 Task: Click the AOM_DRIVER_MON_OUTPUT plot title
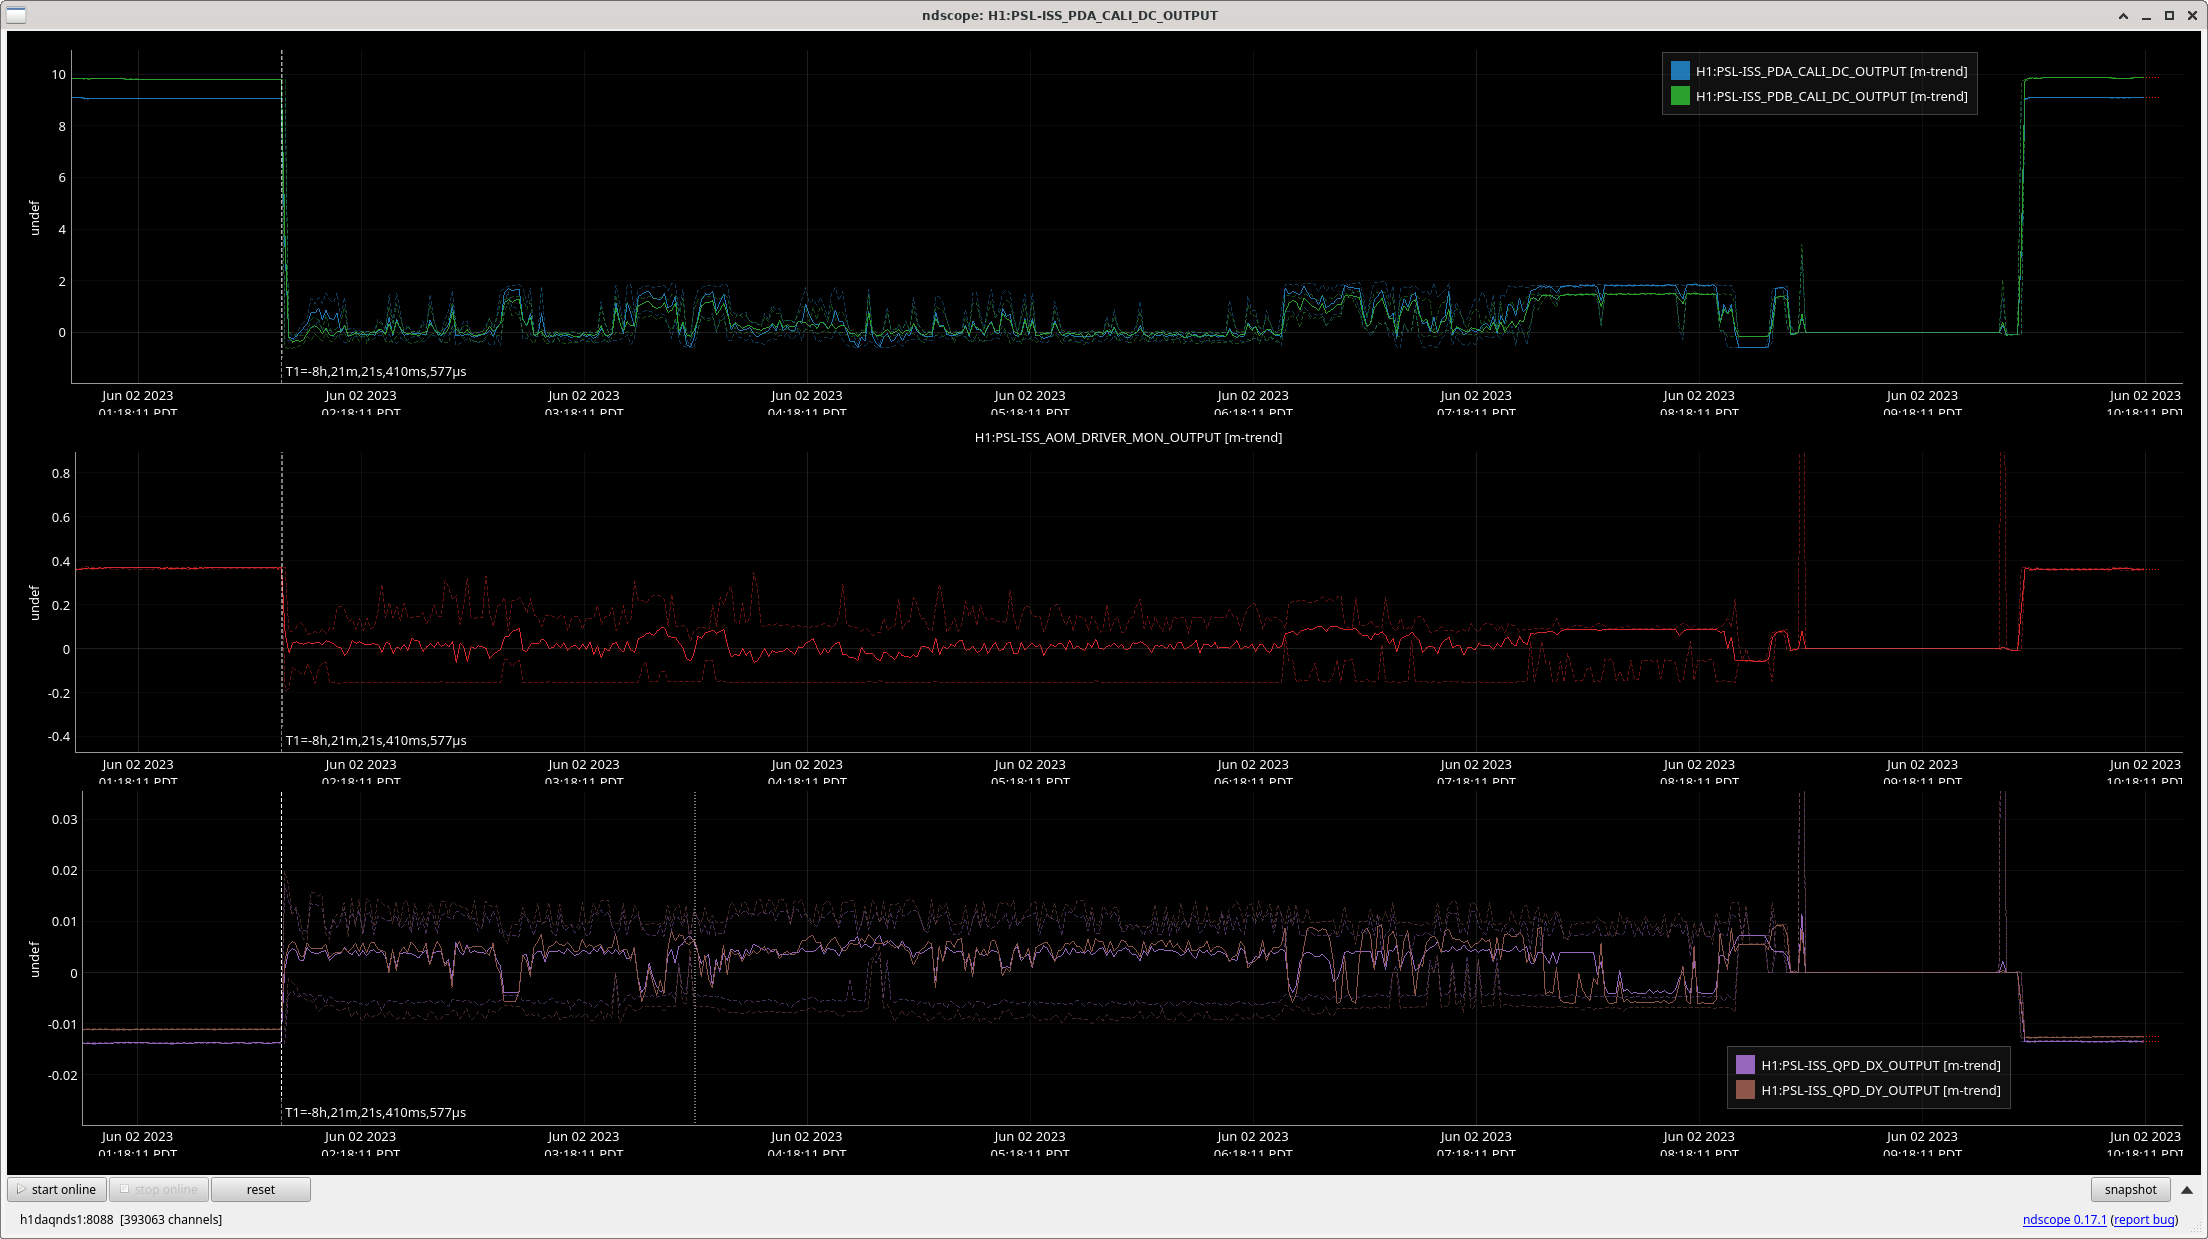[x=1128, y=437]
